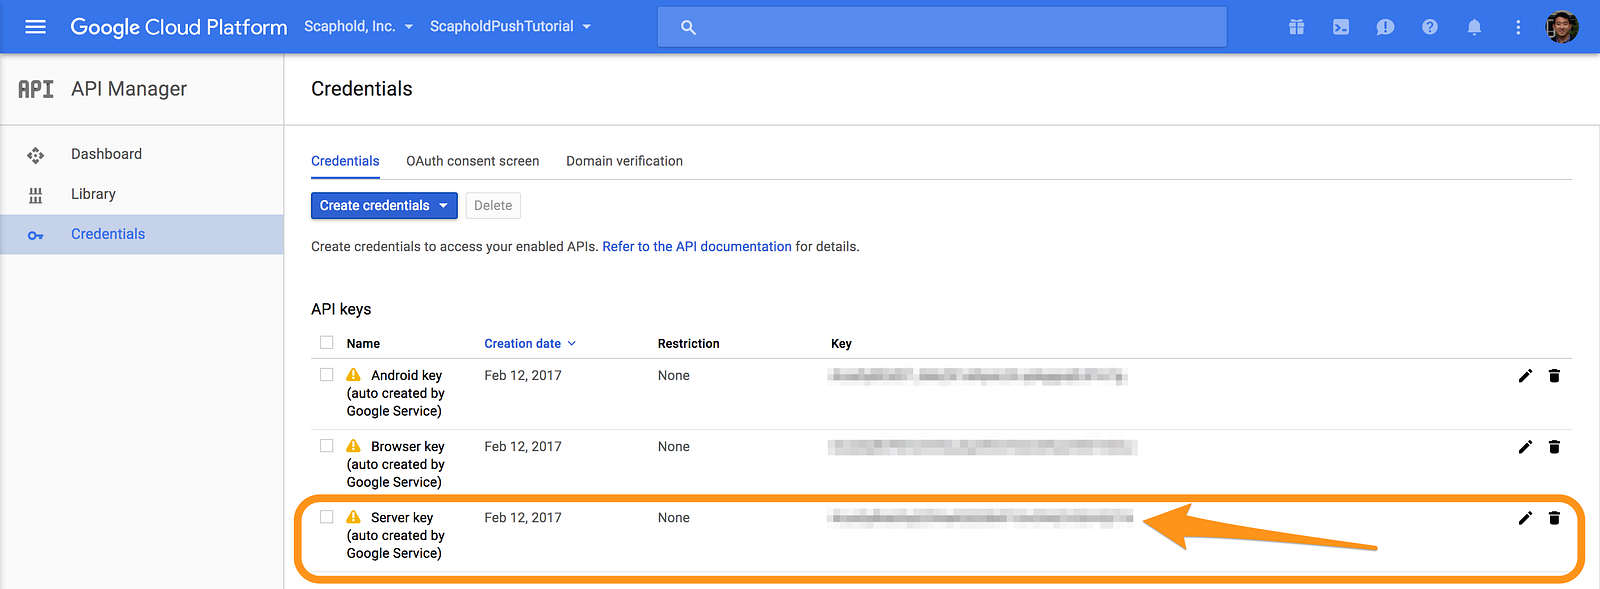
Task: Activate the Cloud Shell terminal icon
Action: coord(1341,27)
